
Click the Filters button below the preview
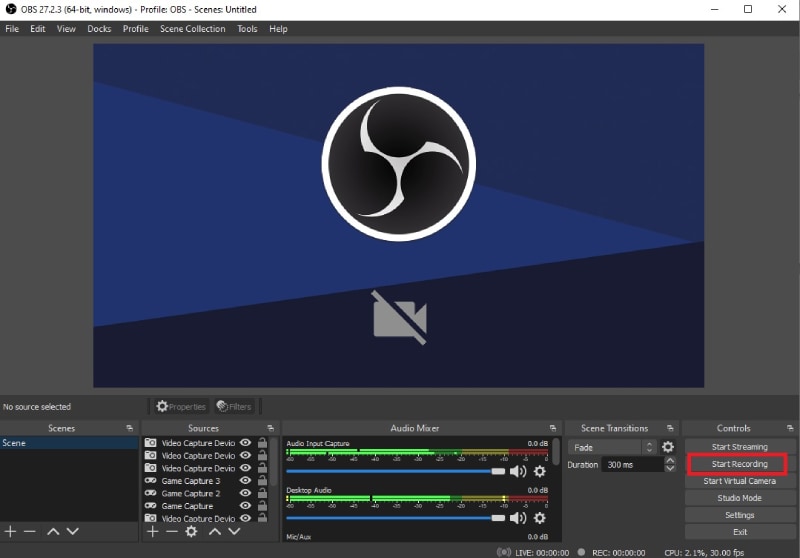234,407
